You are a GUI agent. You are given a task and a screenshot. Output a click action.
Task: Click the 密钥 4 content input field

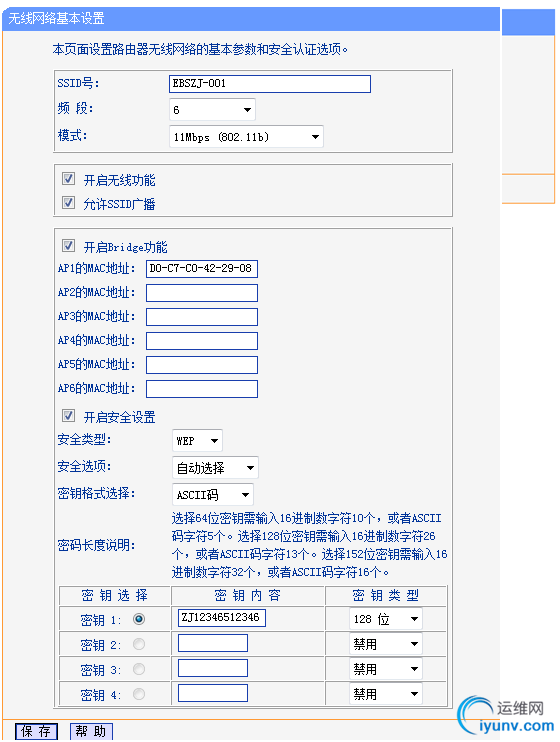click(x=213, y=693)
